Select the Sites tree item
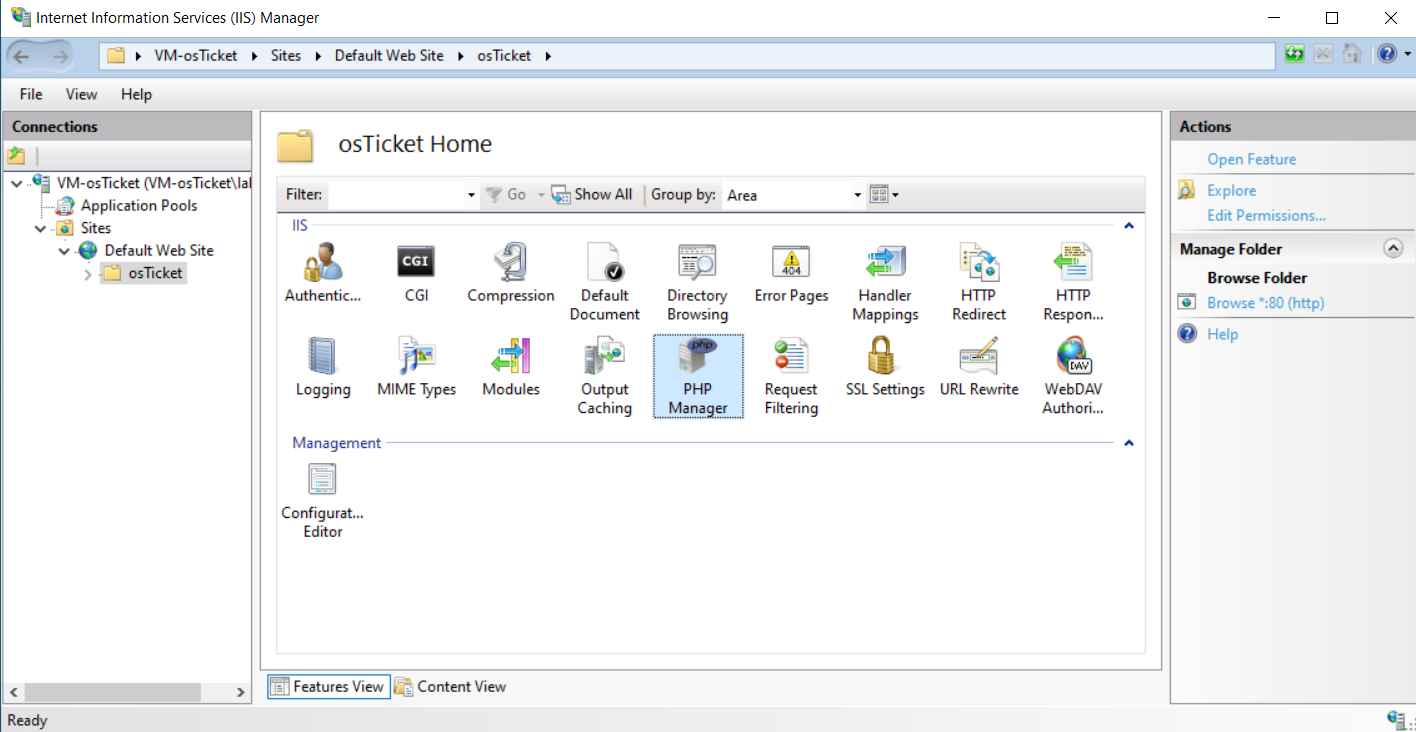The height and width of the screenshot is (732, 1416). pyautogui.click(x=96, y=228)
